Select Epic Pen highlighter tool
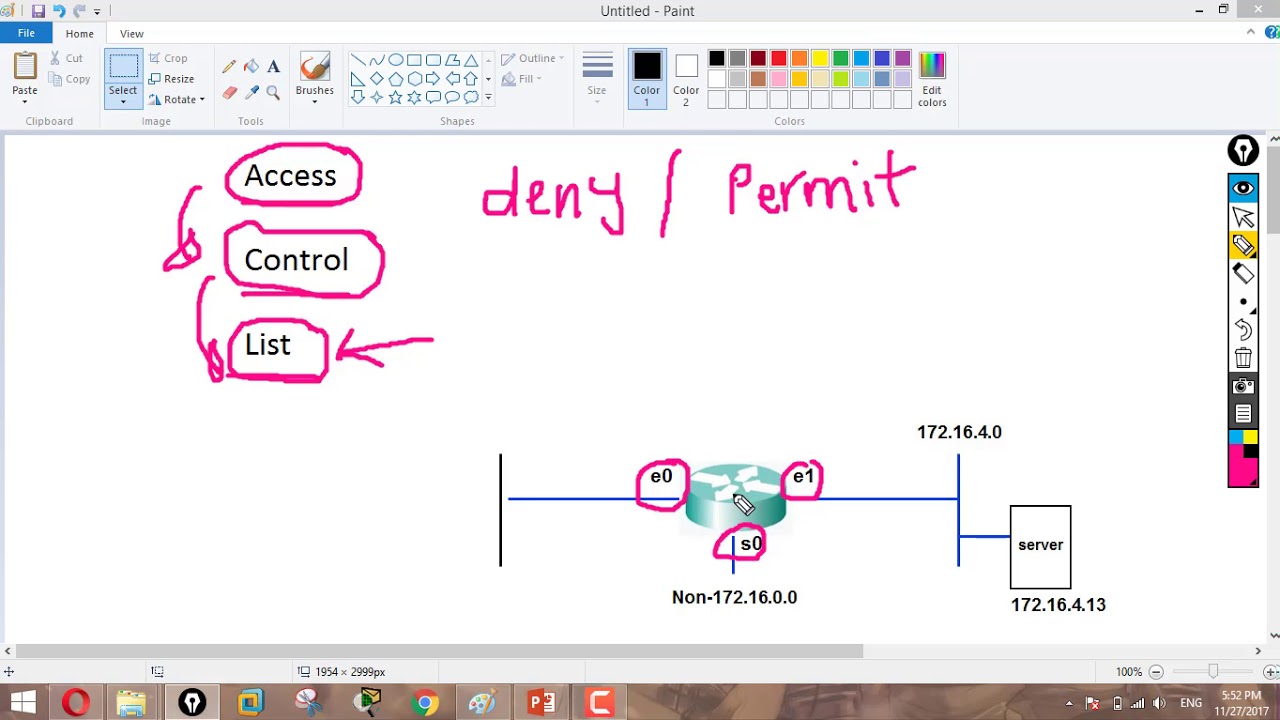Viewport: 1280px width, 720px height. pyautogui.click(x=1243, y=245)
